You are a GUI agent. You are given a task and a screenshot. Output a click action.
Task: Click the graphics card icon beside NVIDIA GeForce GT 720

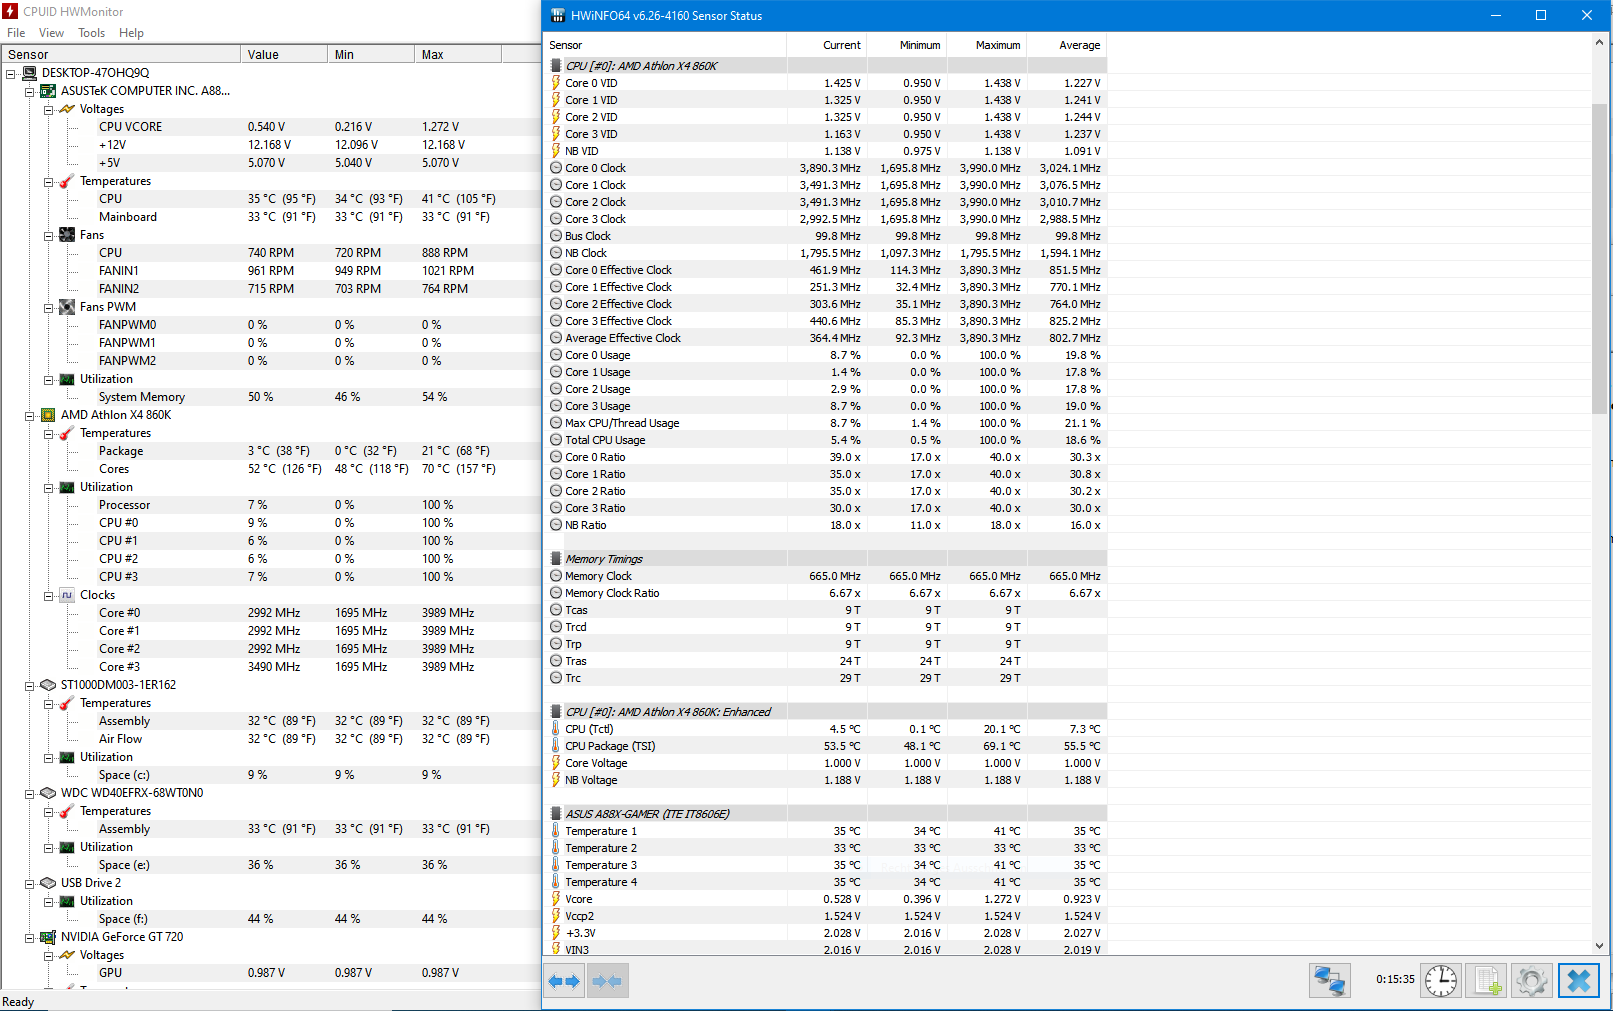48,937
